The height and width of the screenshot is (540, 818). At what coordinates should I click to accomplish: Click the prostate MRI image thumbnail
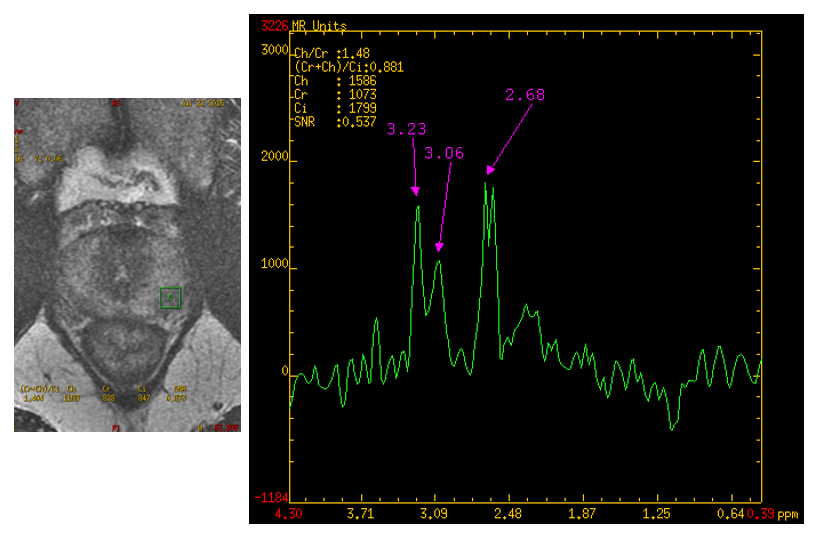(127, 265)
